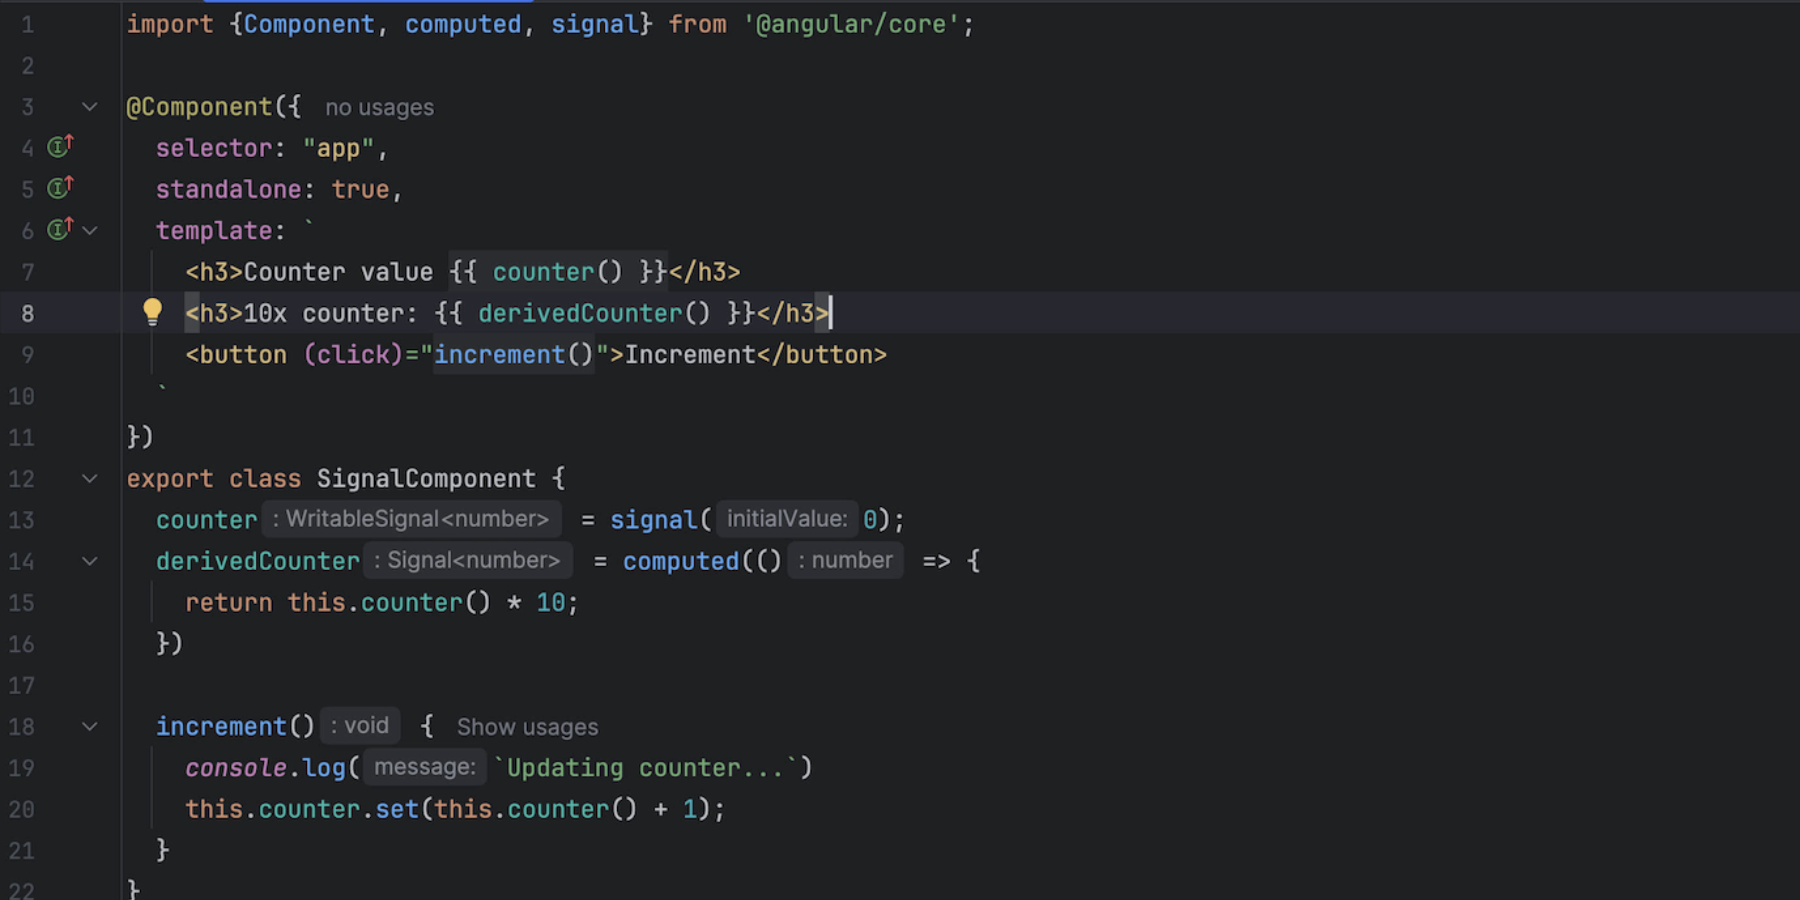Screen dimensions: 1800x900
Task: Click the ': void' return type hint
Action: [360, 726]
